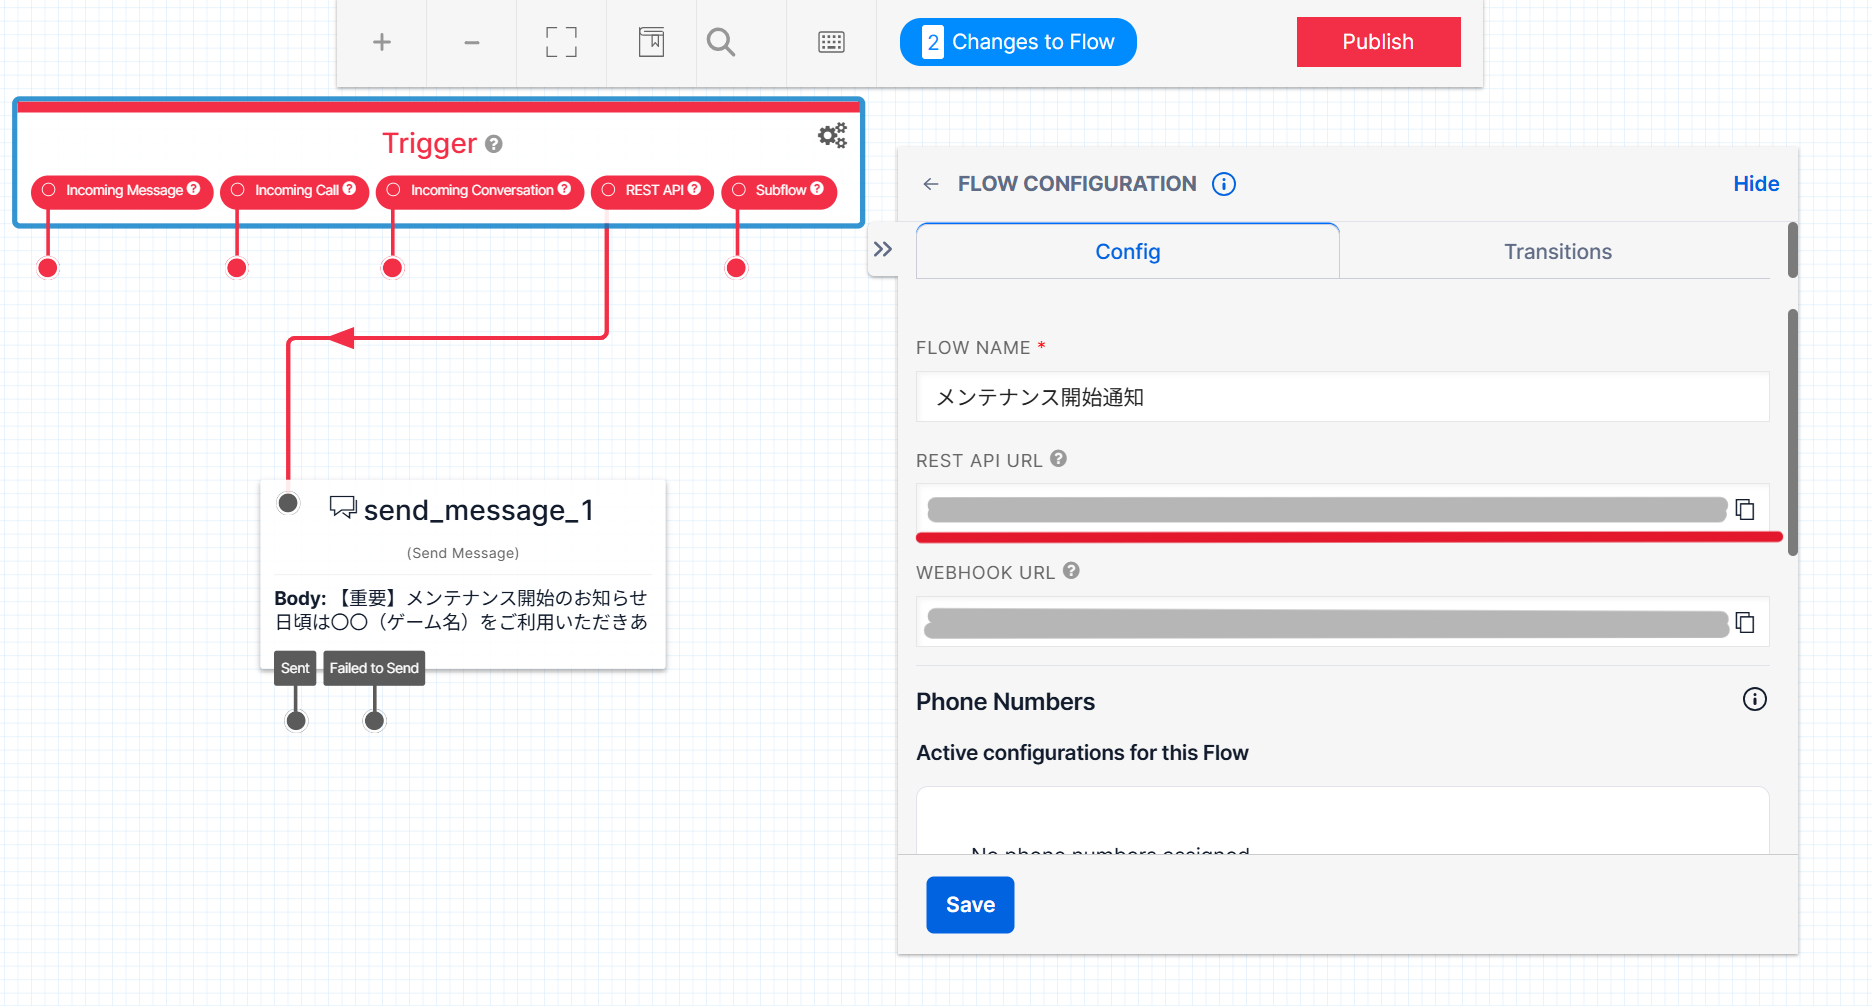Viewport: 1872px width, 1006px height.
Task: Select the Config tab
Action: [1127, 251]
